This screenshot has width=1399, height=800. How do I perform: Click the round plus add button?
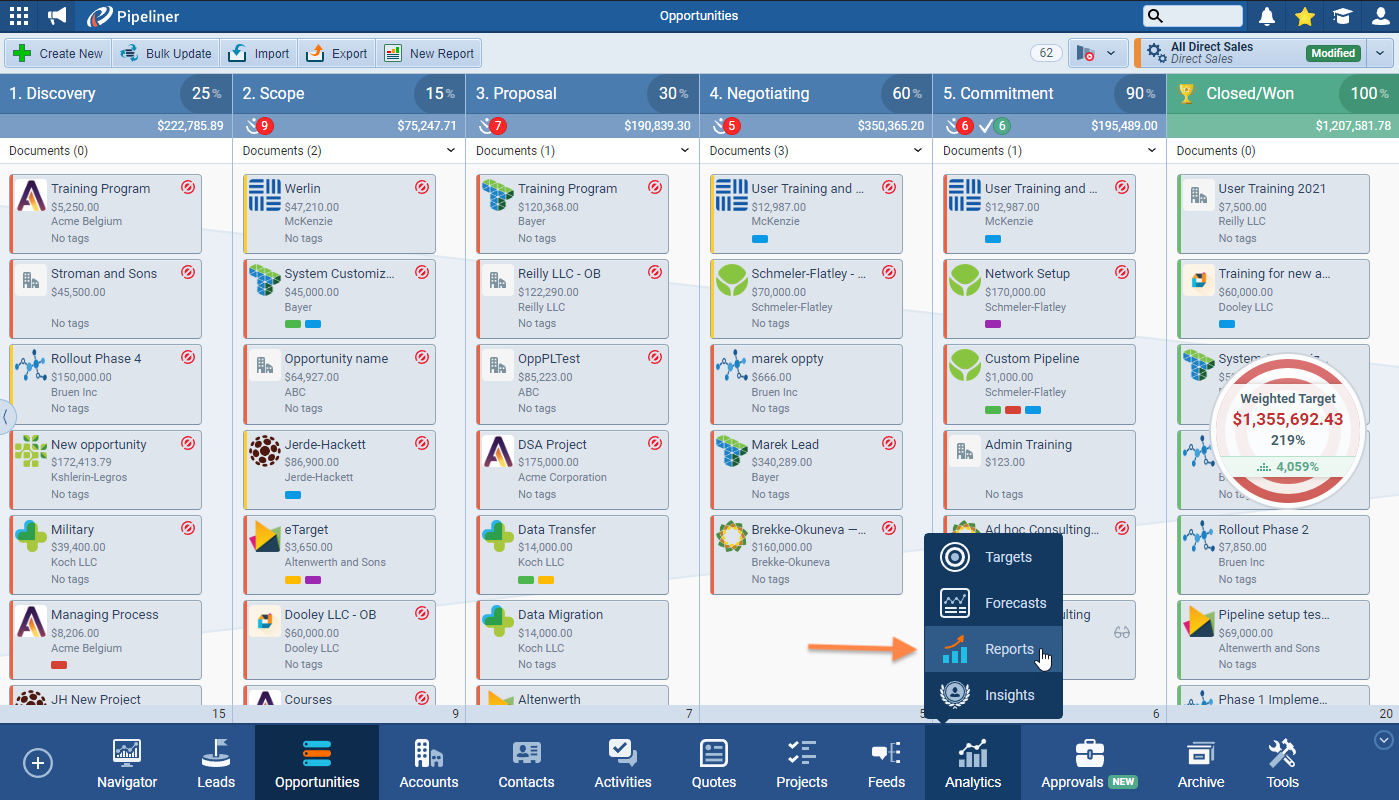[x=38, y=763]
